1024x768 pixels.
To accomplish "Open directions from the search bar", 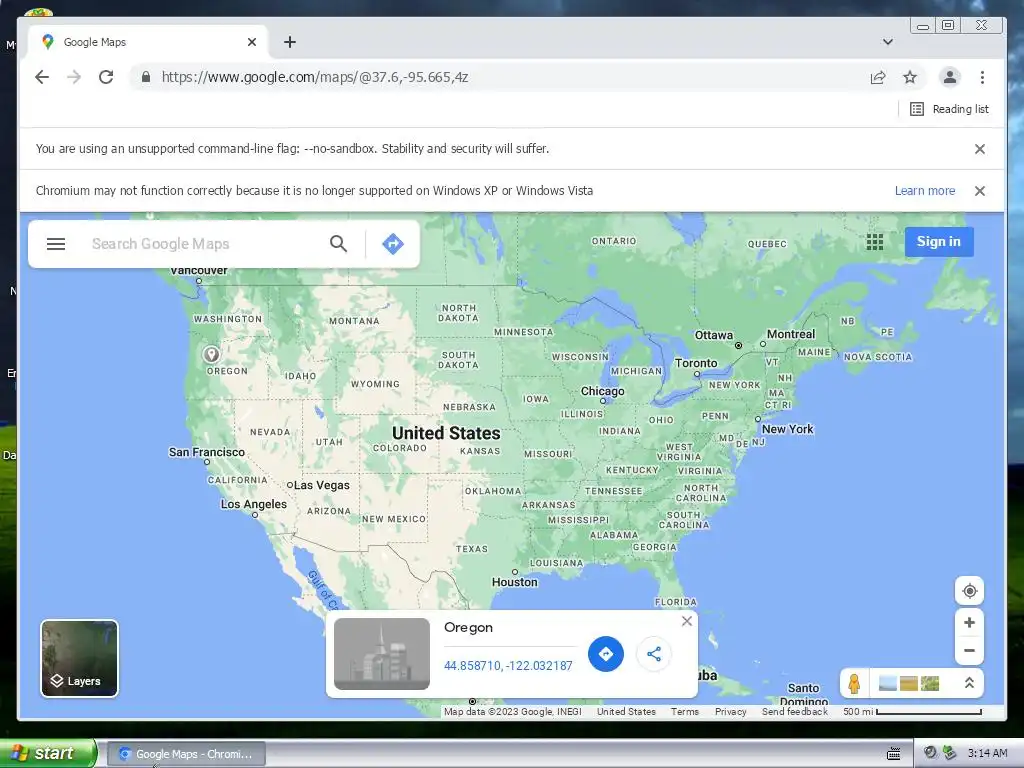I will tap(392, 244).
